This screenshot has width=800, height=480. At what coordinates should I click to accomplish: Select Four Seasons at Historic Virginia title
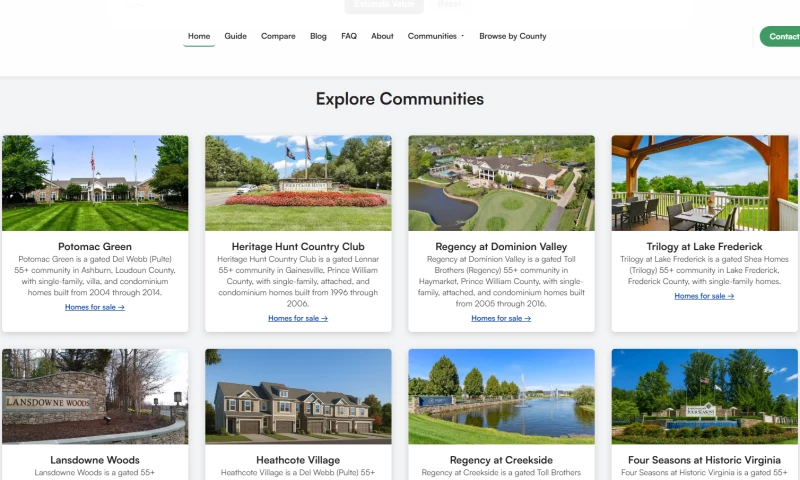(704, 460)
